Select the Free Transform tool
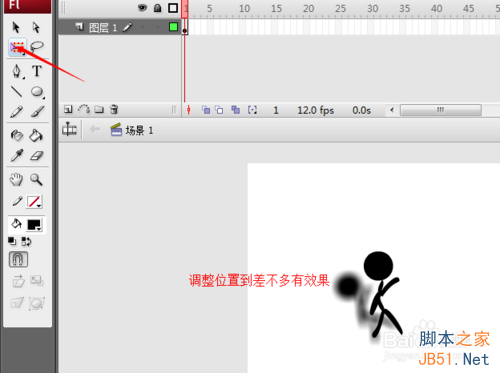500x373 pixels. tap(17, 47)
